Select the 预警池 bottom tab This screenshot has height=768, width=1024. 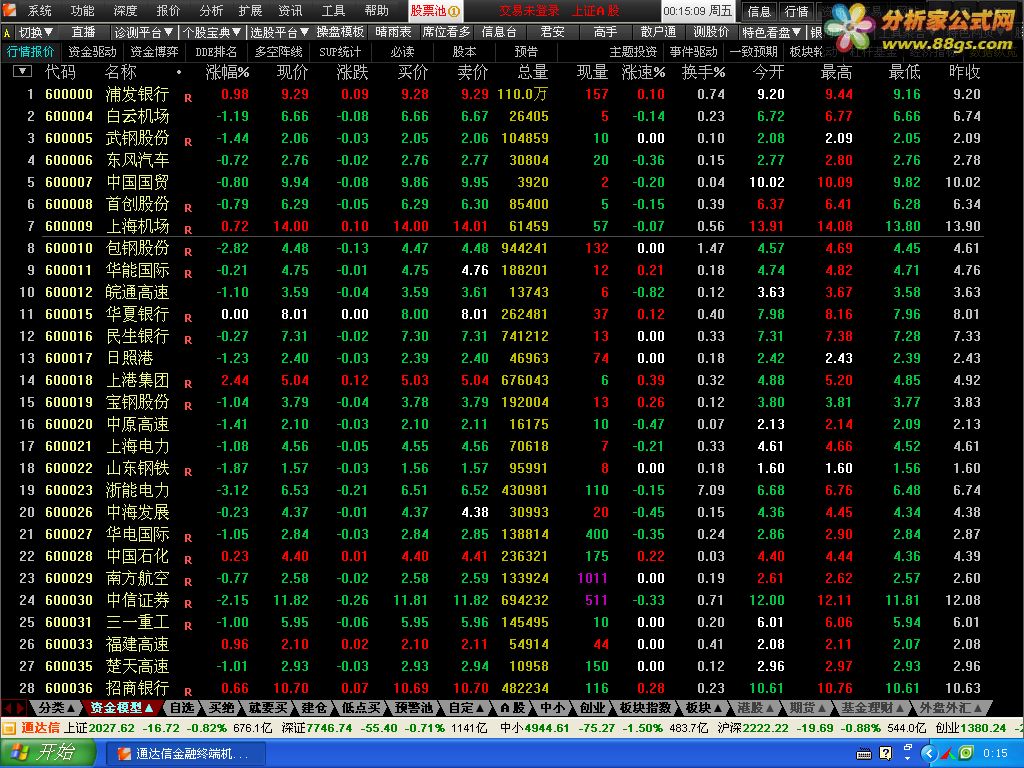[x=413, y=707]
